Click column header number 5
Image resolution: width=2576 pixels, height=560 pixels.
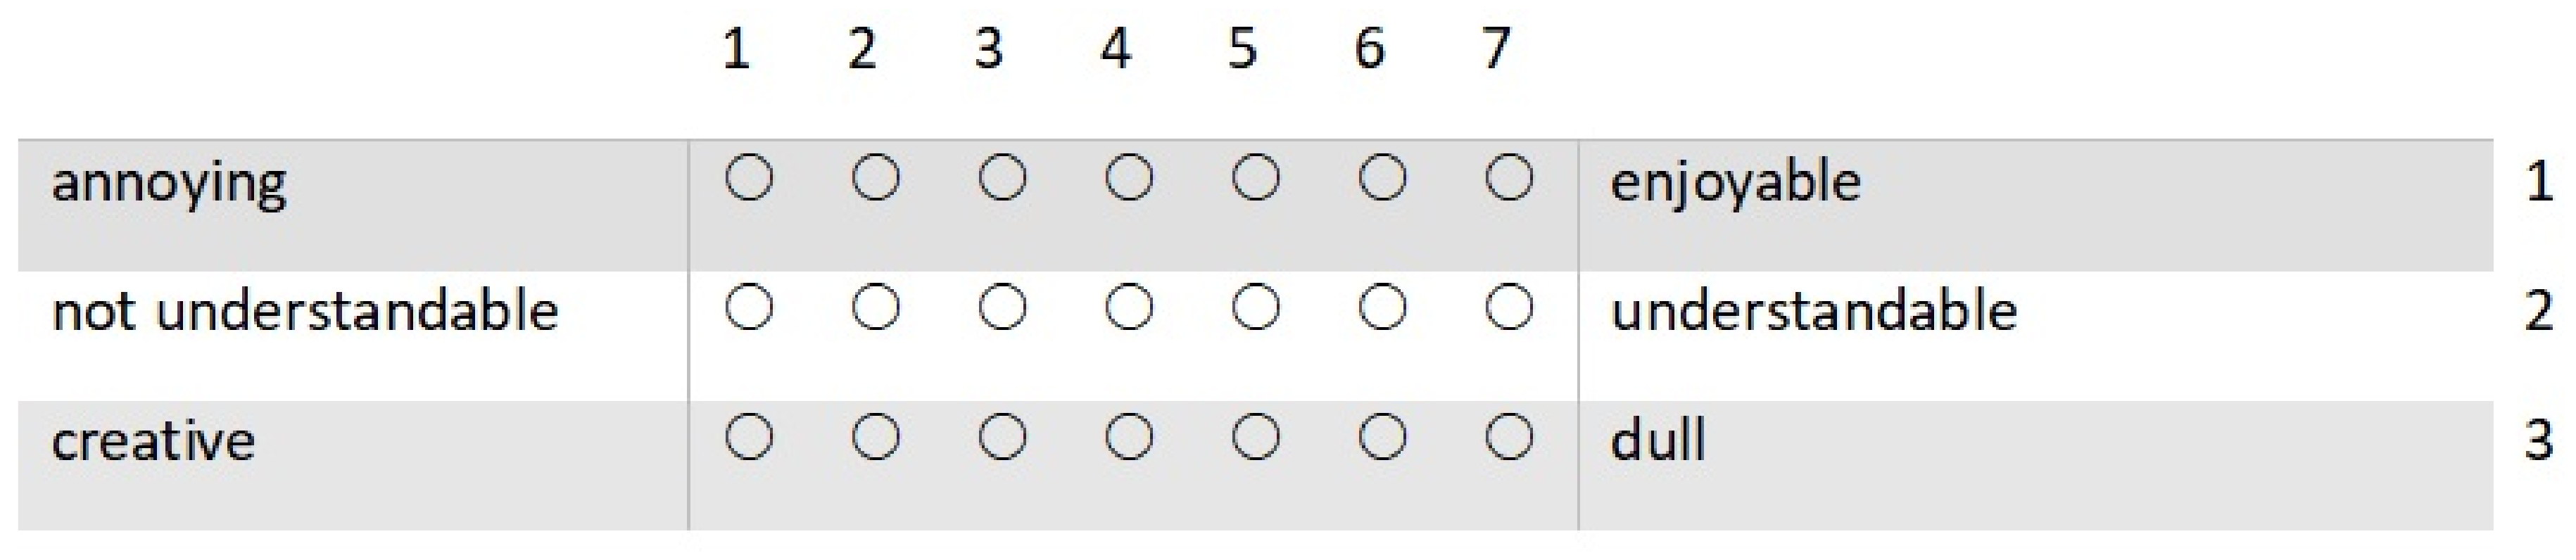pos(1242,48)
